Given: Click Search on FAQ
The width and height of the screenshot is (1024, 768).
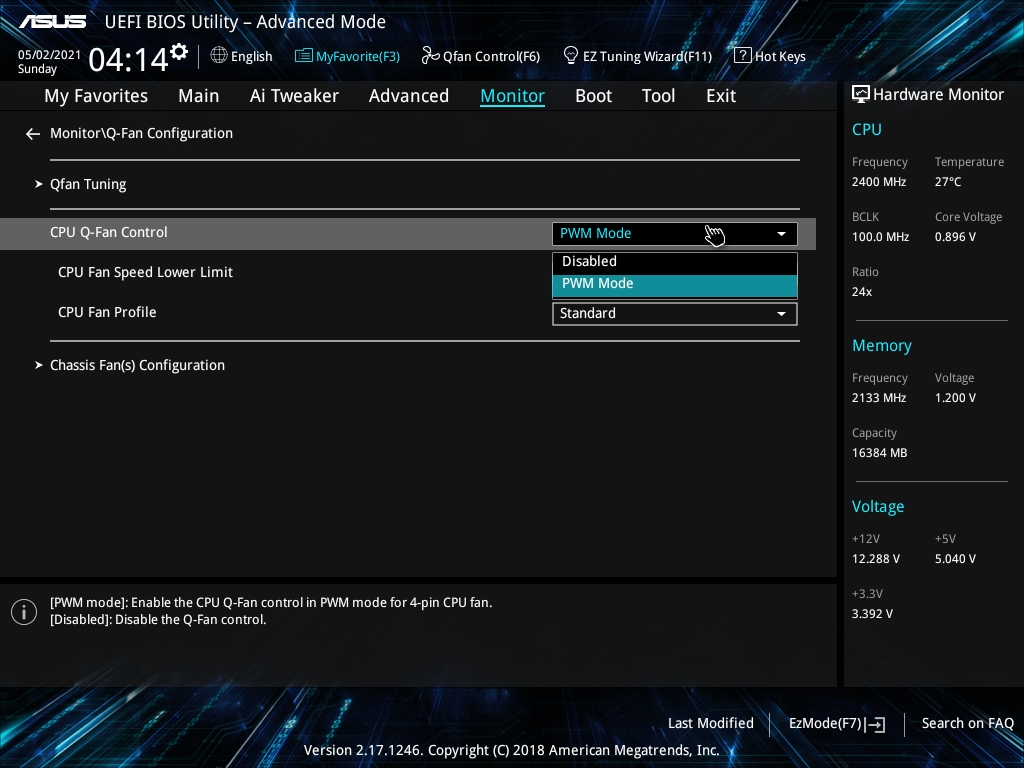Looking at the screenshot, I should (968, 724).
